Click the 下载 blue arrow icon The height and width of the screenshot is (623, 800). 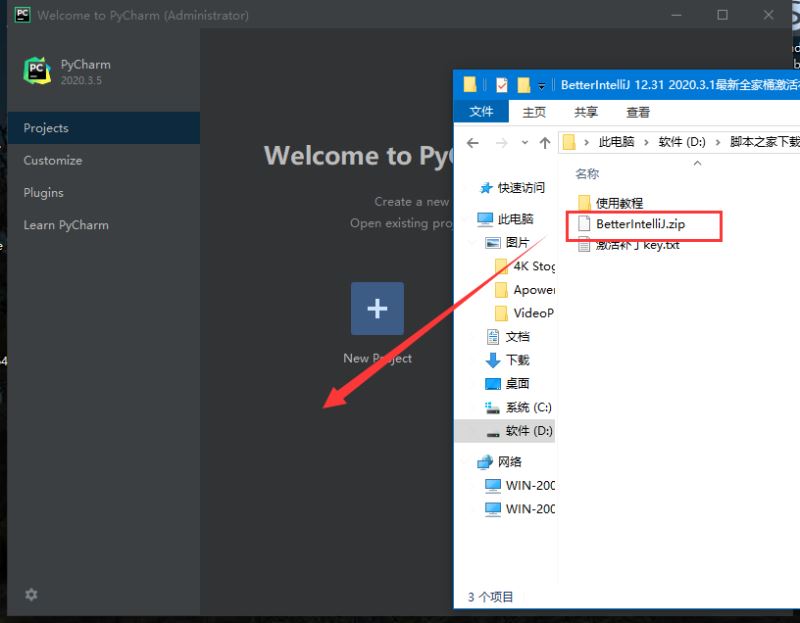493,360
